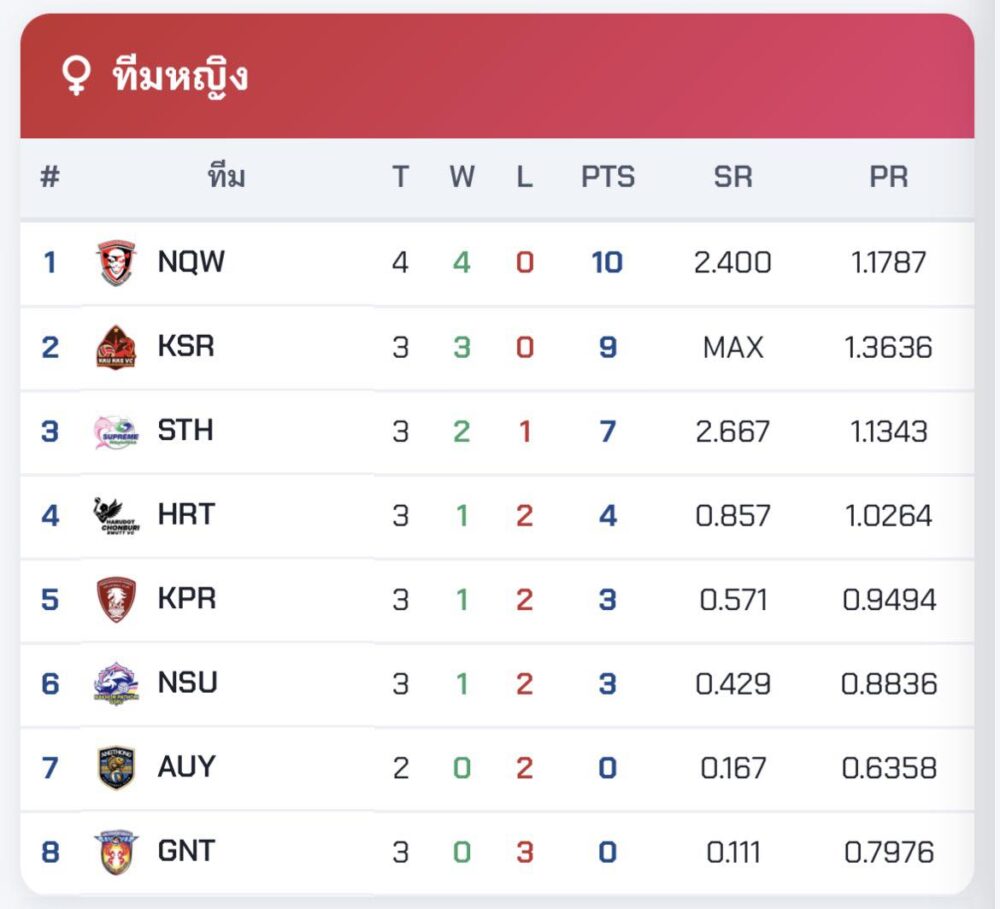Click the AUY Angthong team logo
This screenshot has height=909, width=1000.
tap(117, 767)
